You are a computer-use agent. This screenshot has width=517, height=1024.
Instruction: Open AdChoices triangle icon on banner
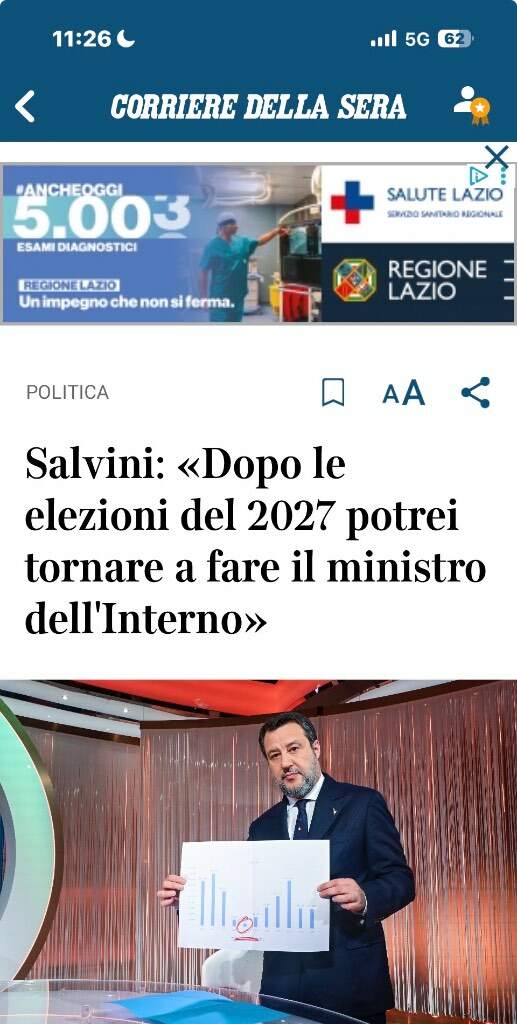point(480,174)
